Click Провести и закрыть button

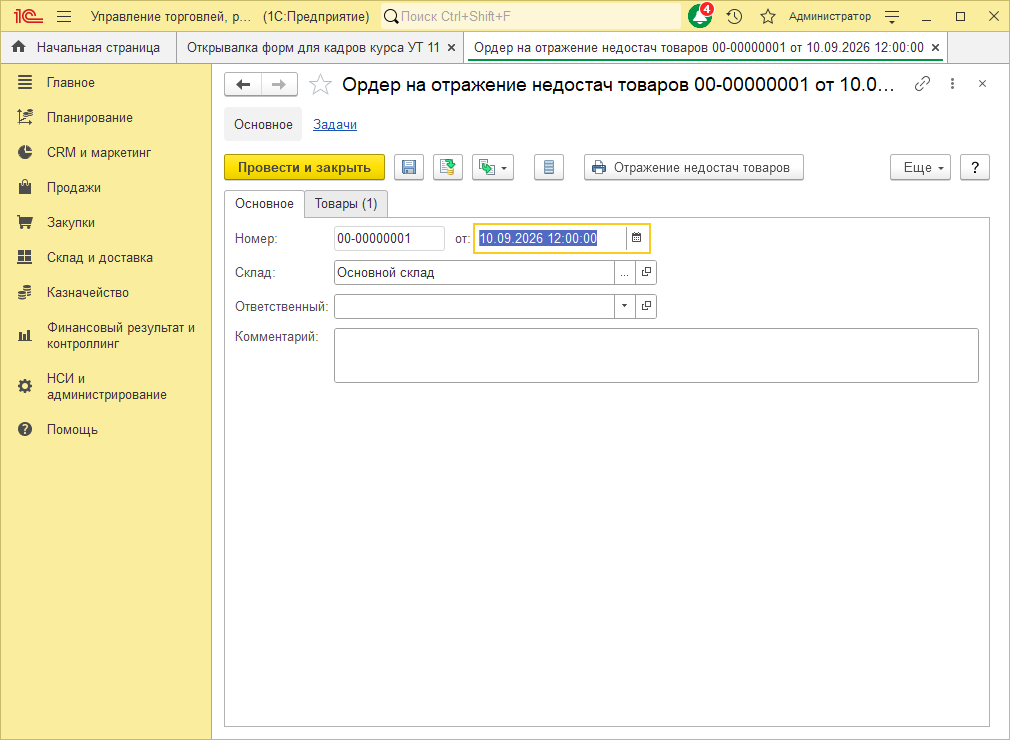(x=304, y=167)
